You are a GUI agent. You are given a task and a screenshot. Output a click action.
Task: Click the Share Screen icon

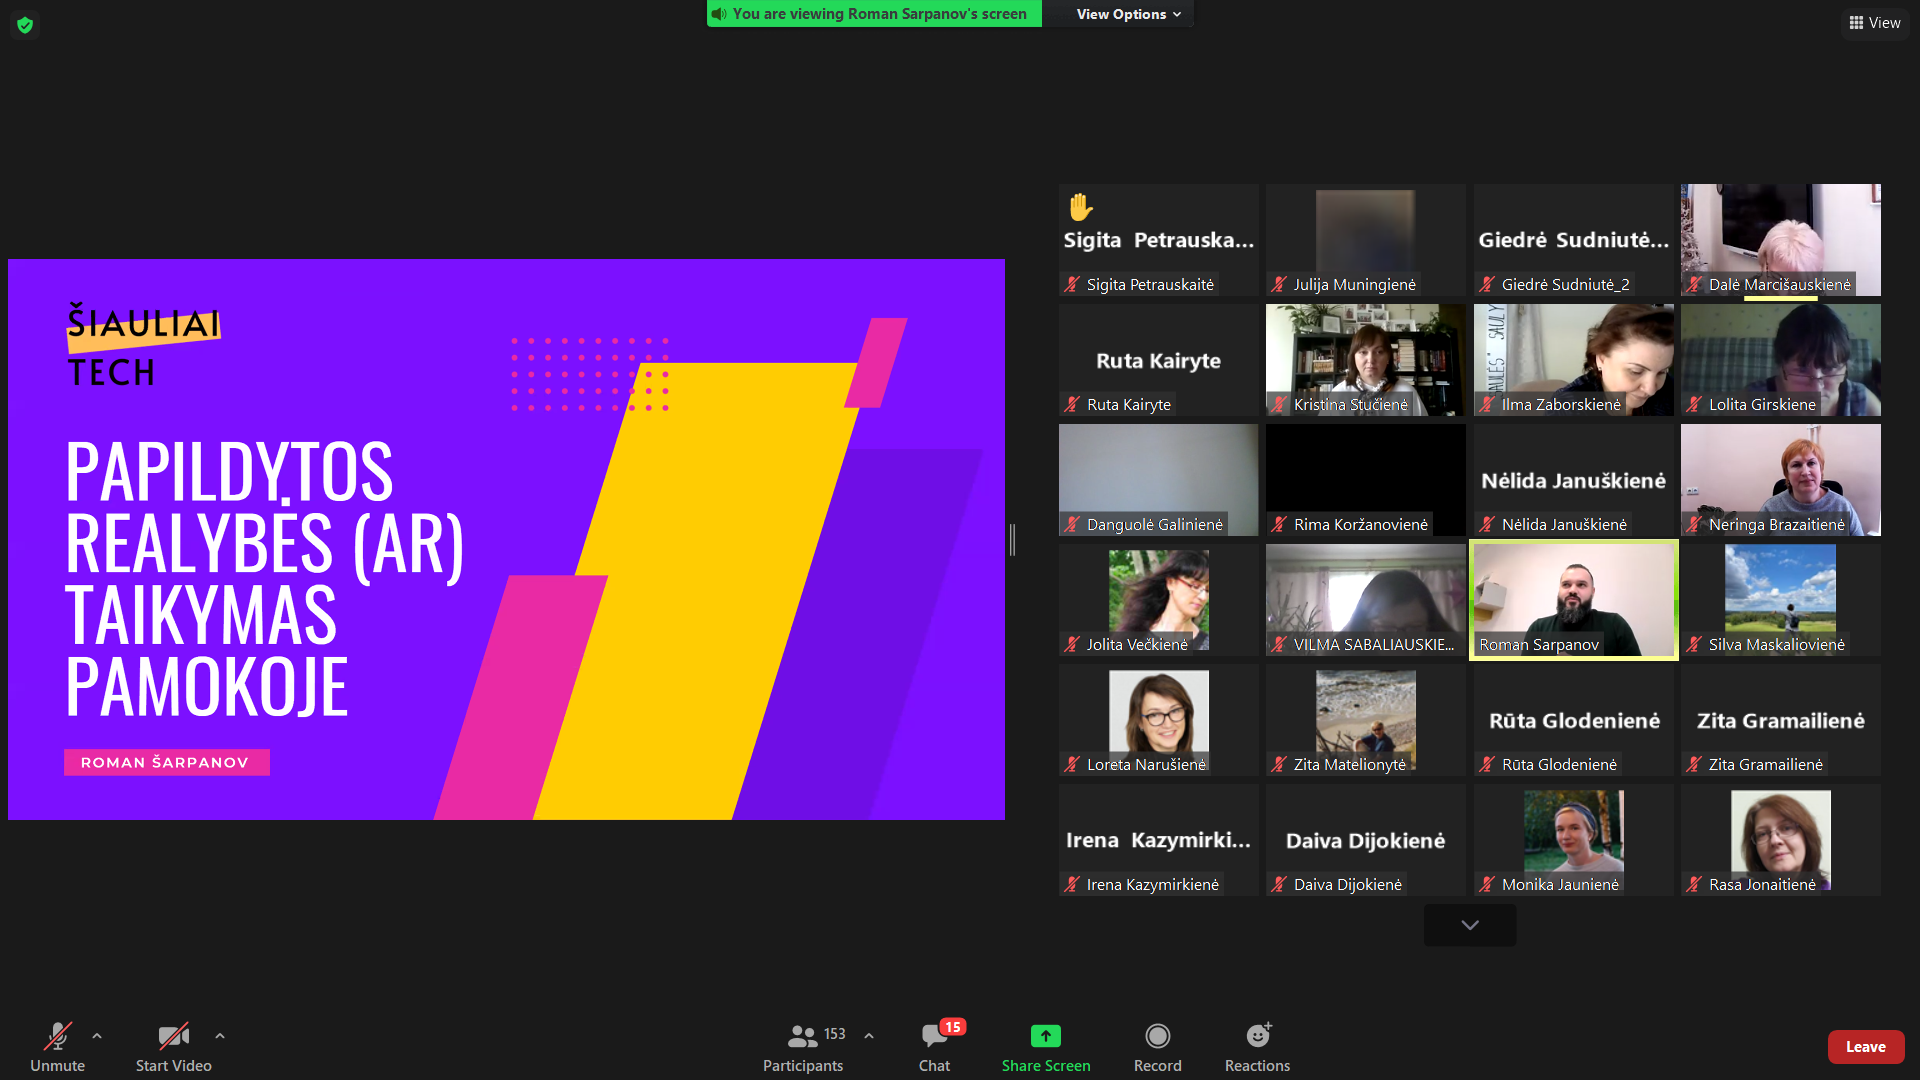click(1045, 1036)
